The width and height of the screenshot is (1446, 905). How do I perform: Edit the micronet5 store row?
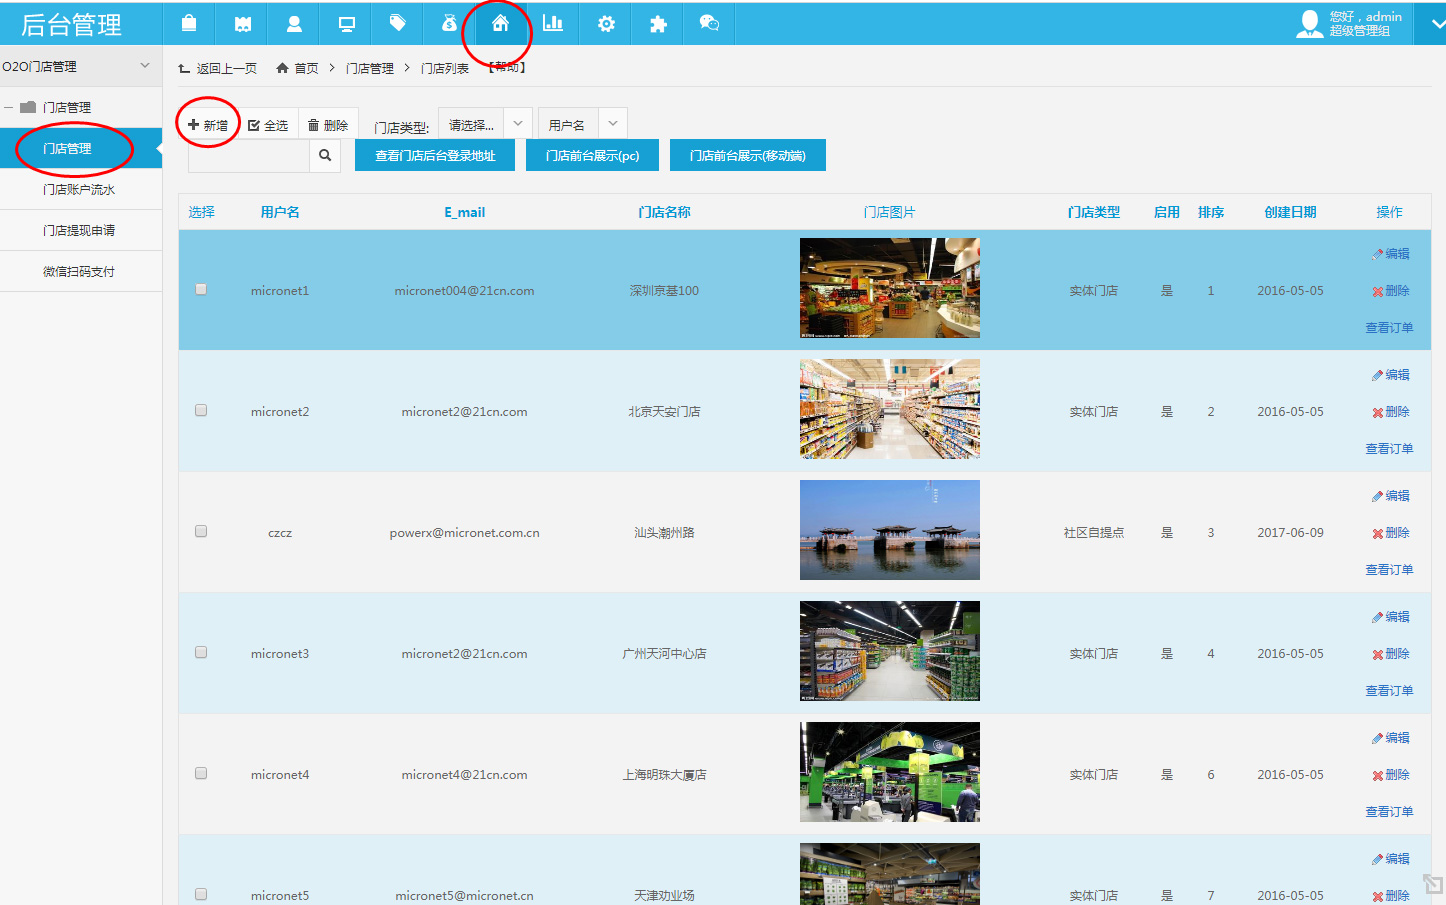click(1391, 859)
